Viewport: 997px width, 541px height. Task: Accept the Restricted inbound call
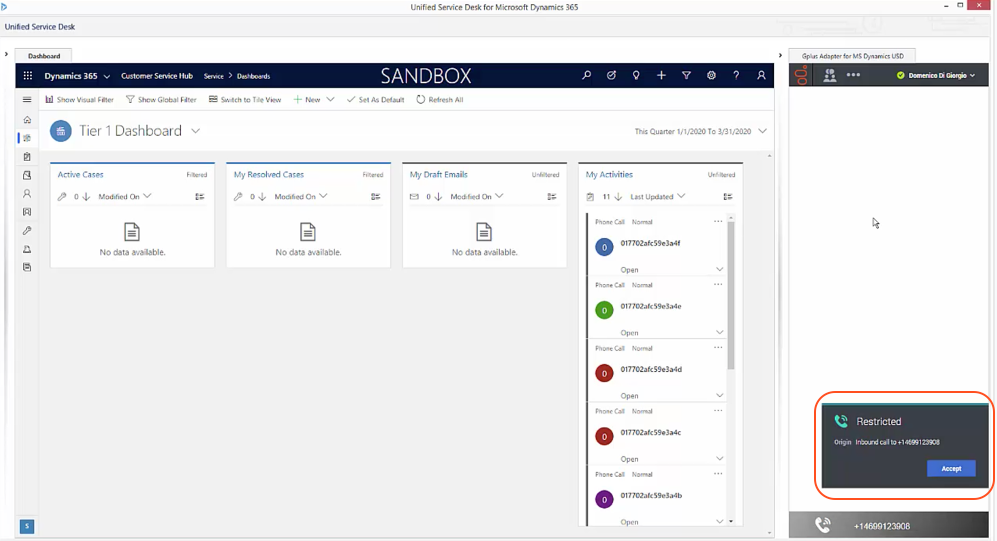point(951,469)
